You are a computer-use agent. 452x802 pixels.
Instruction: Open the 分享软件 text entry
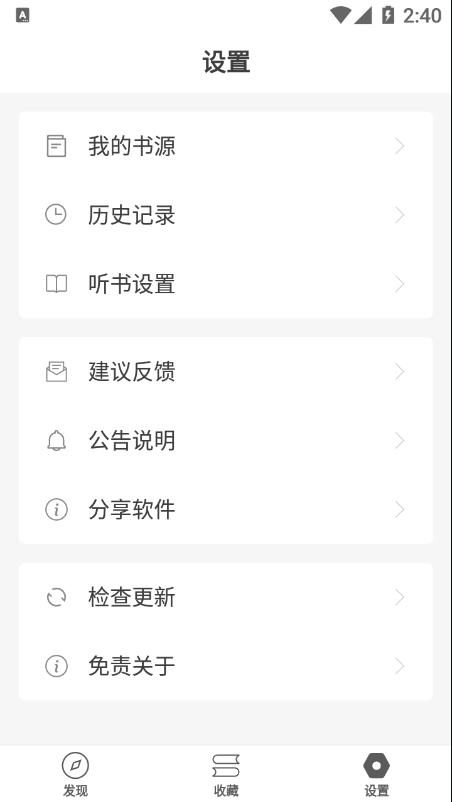point(132,510)
